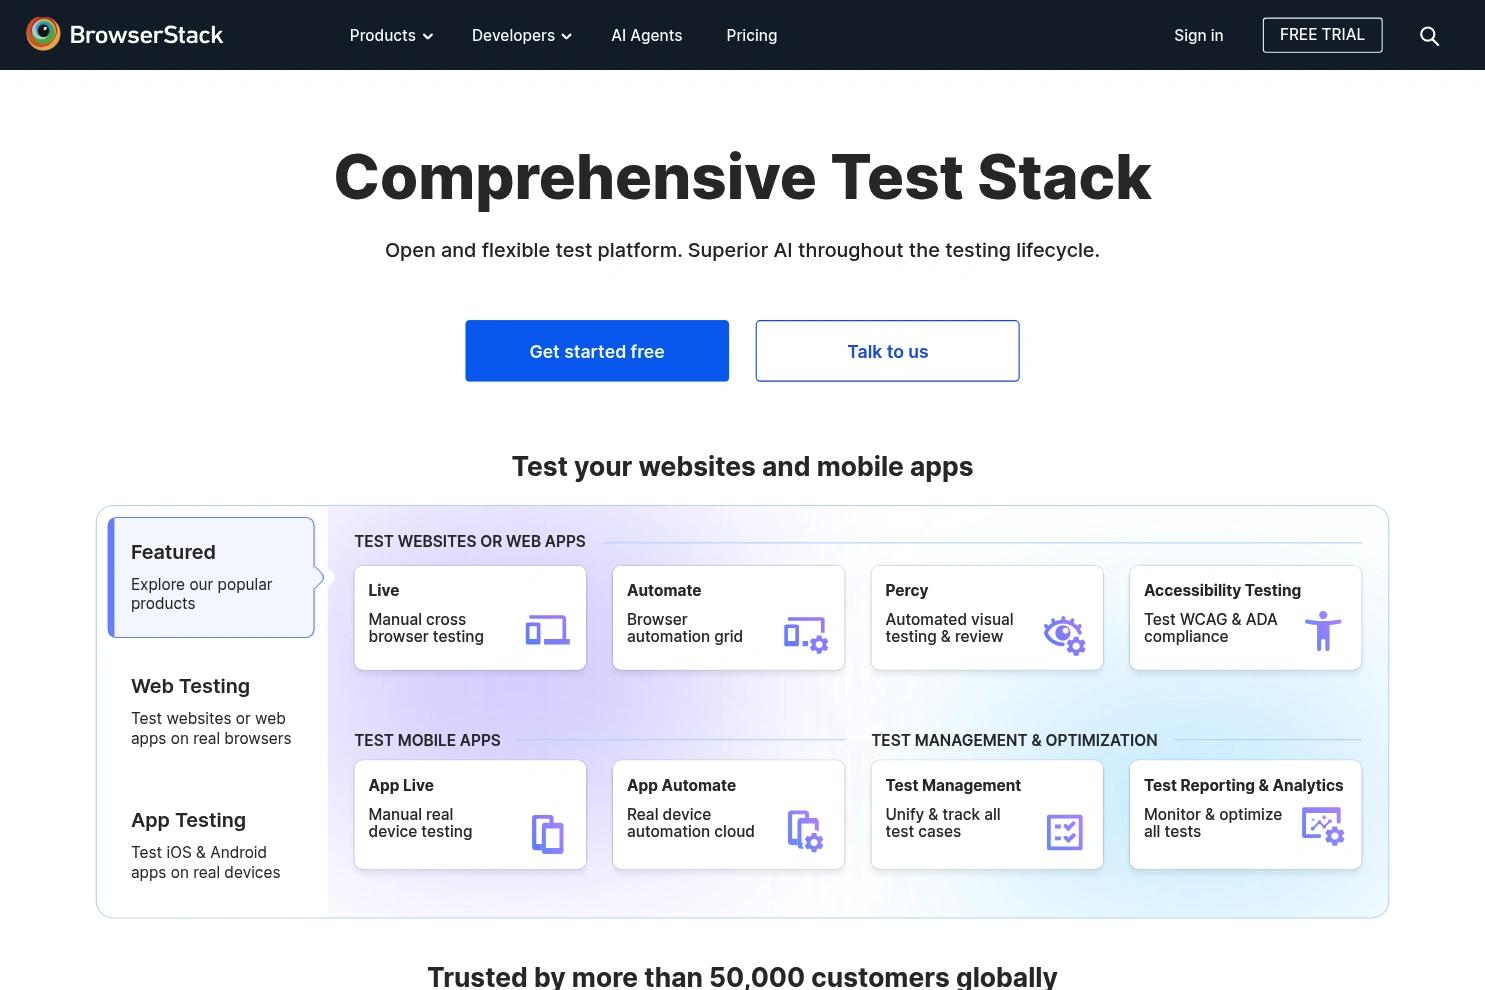Open the Test Reporting & Analytics card title
Image resolution: width=1485 pixels, height=990 pixels.
coord(1244,785)
